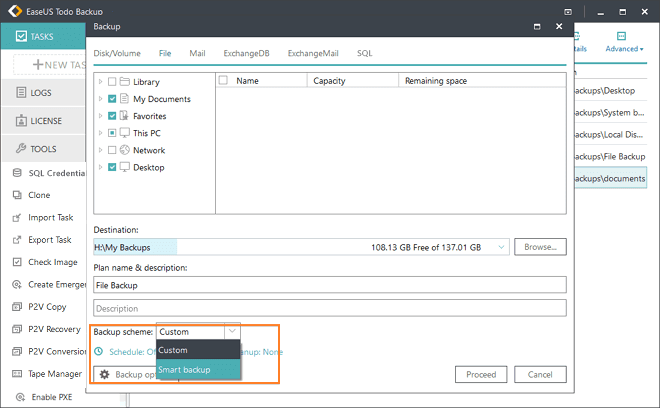Click the My Documents page icon
This screenshot has width=660, height=408.
pyautogui.click(x=124, y=99)
